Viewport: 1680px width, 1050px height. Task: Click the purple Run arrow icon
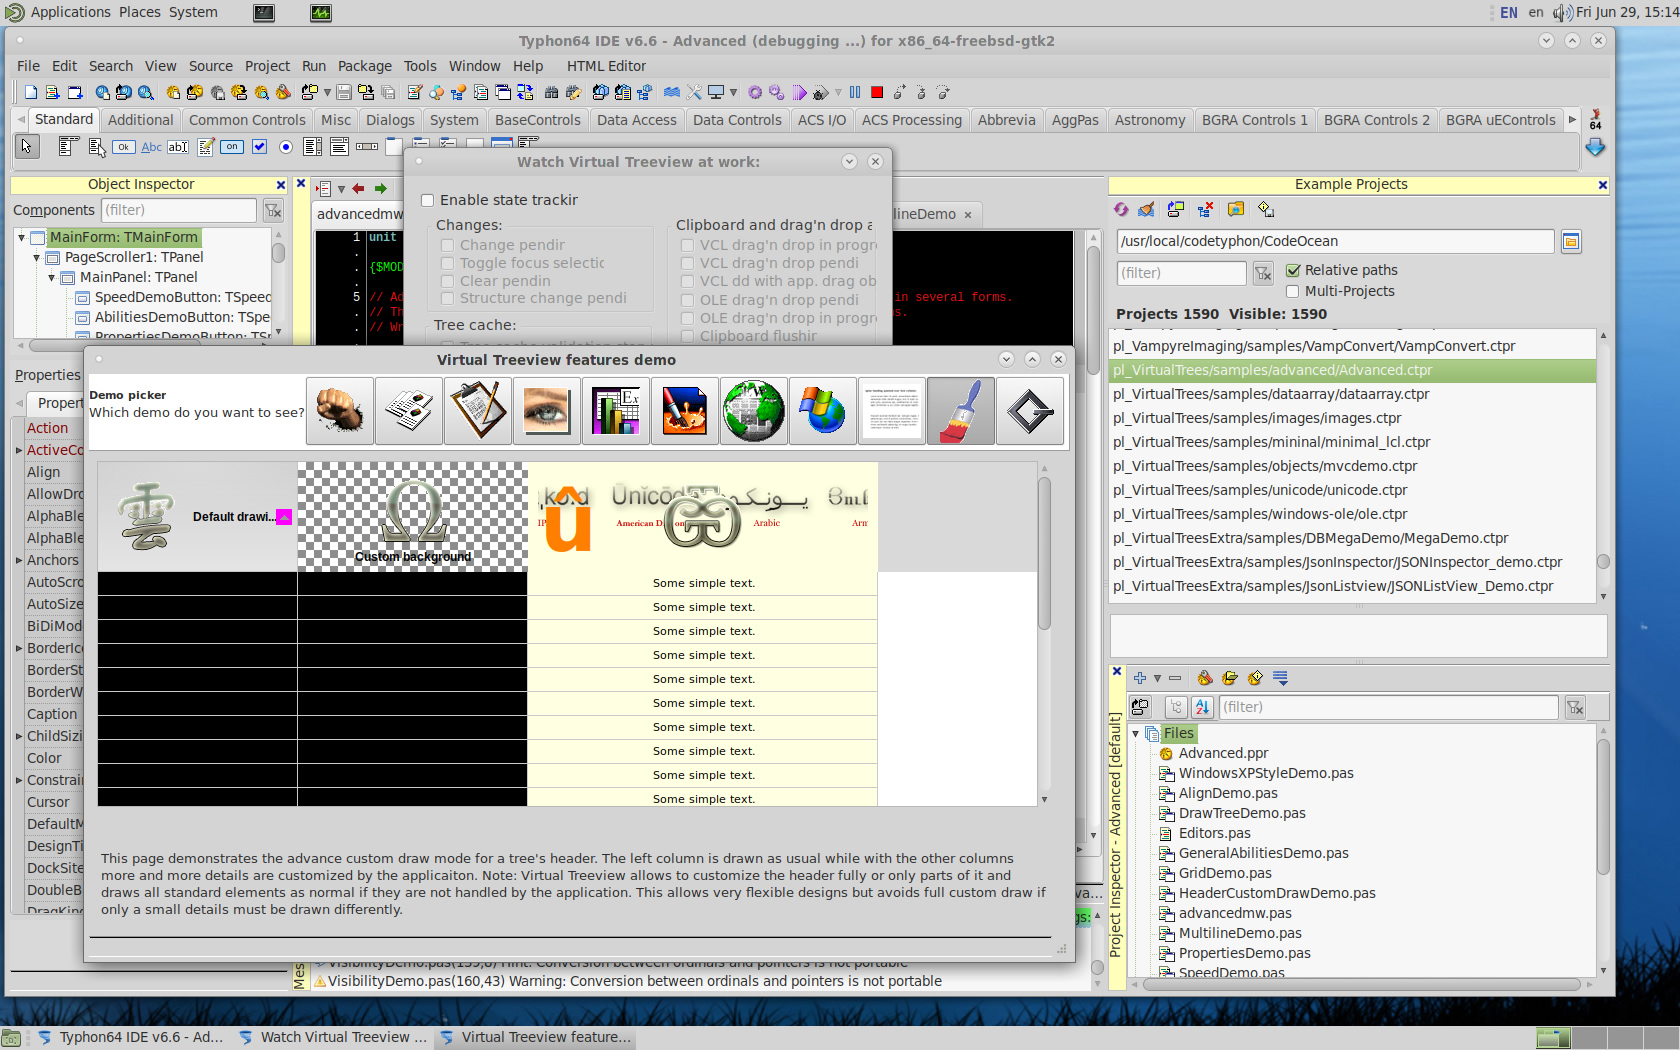click(800, 92)
